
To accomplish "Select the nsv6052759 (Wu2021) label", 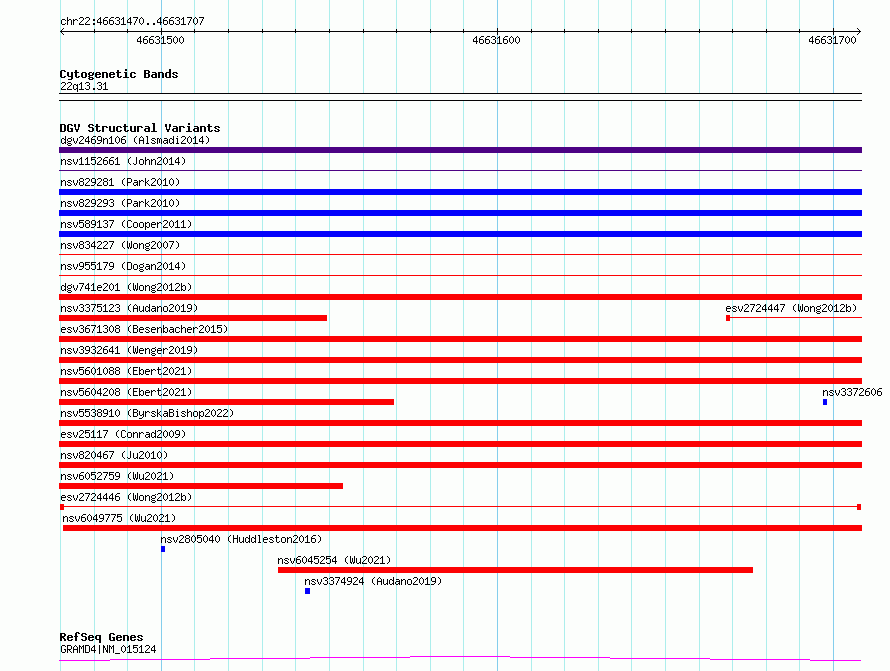I will [117, 476].
